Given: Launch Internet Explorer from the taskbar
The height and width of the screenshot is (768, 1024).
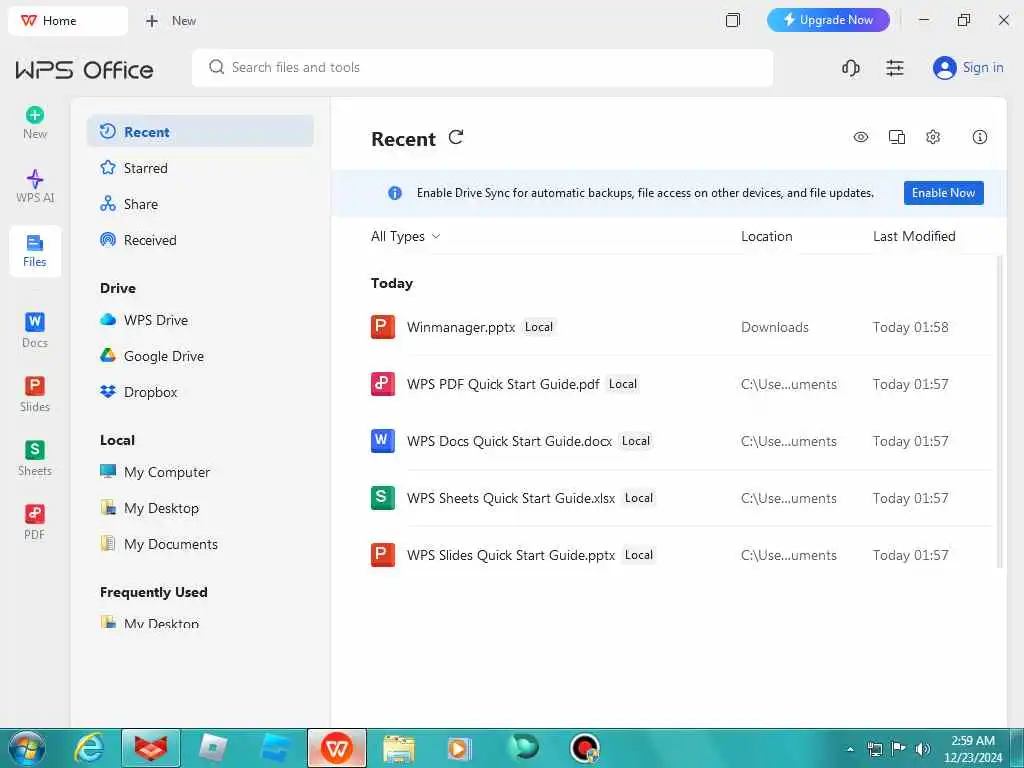Looking at the screenshot, I should pos(89,748).
